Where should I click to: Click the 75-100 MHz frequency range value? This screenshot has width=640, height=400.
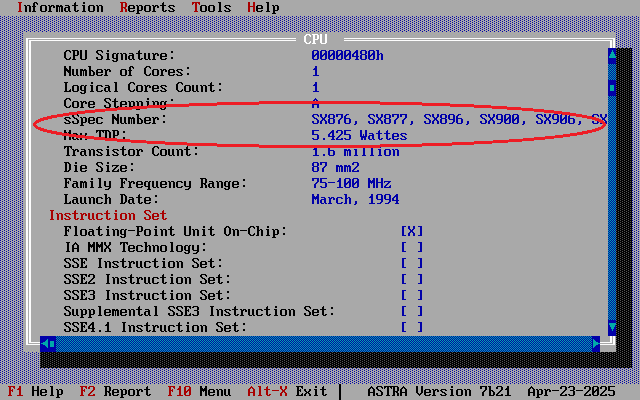[x=351, y=183]
